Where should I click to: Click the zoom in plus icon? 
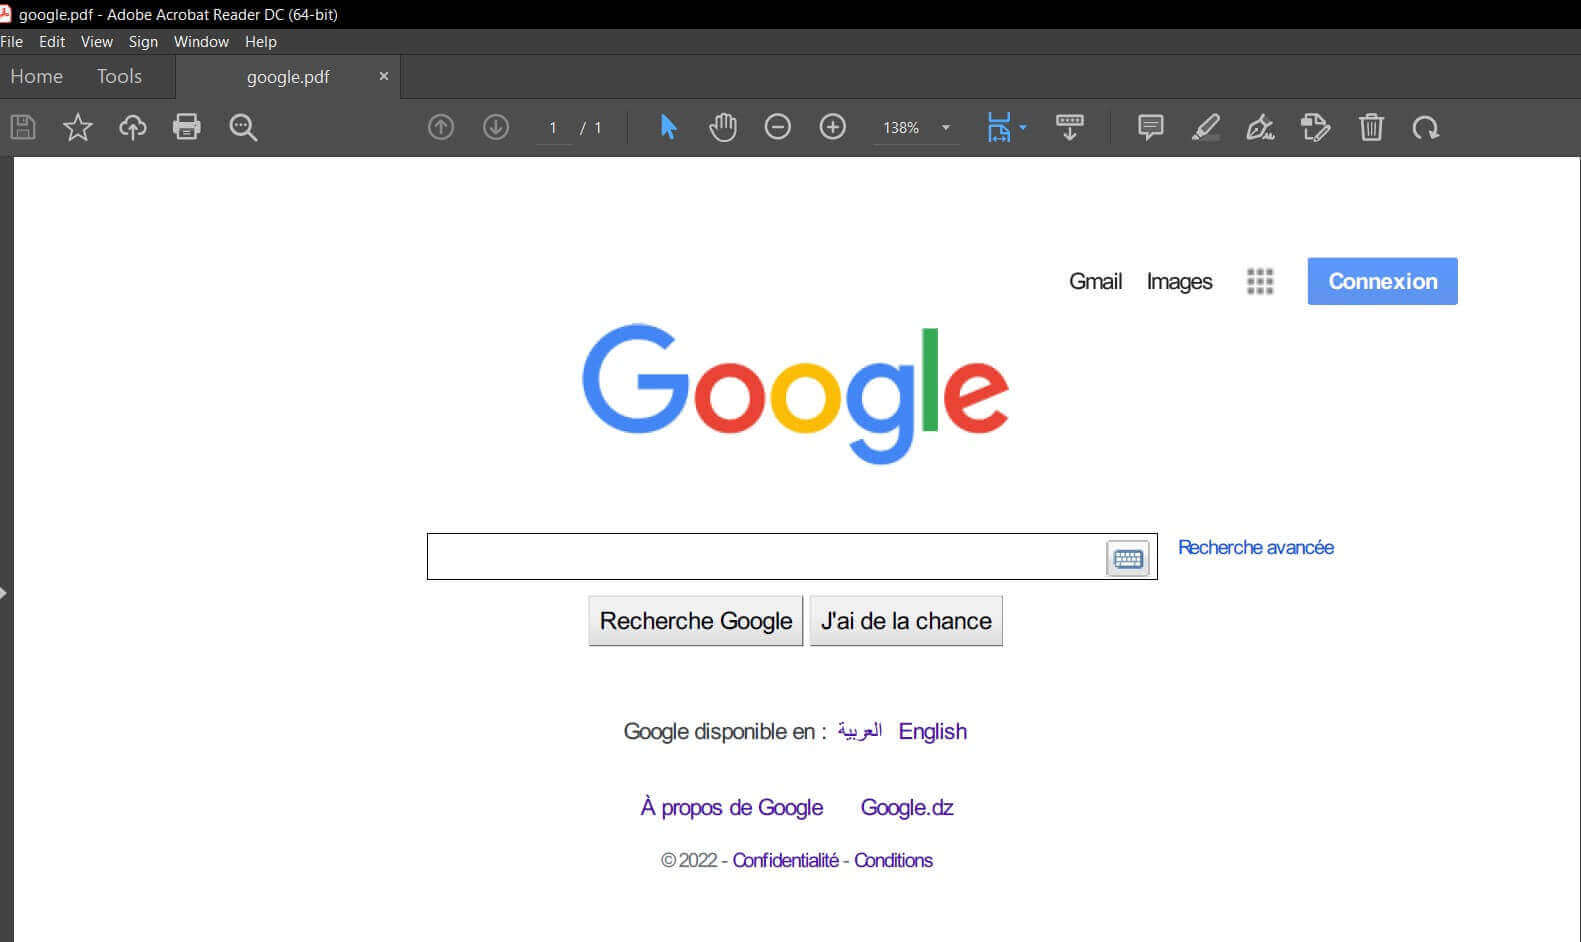[832, 127]
